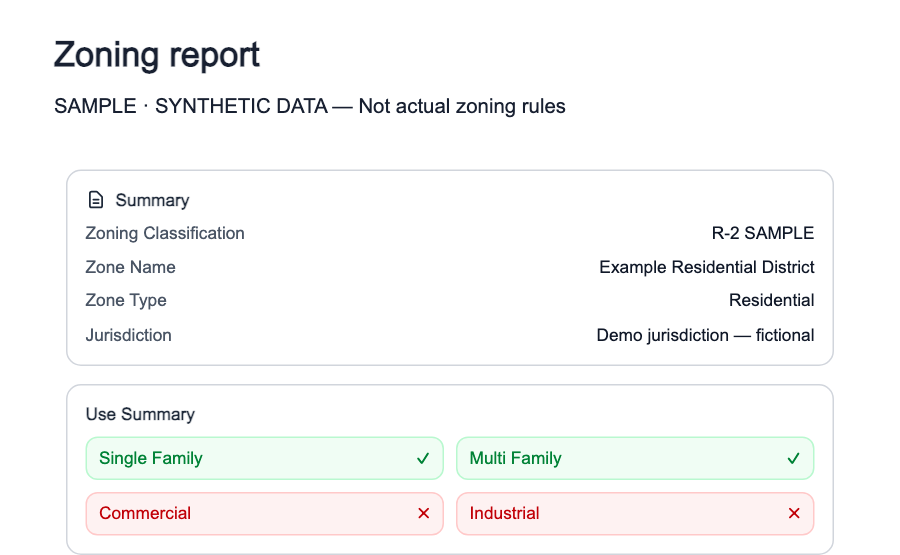Click the SAMPLE SYNTHETIC DATA subtitle
Viewport: 900px width, 555px height.
click(310, 106)
